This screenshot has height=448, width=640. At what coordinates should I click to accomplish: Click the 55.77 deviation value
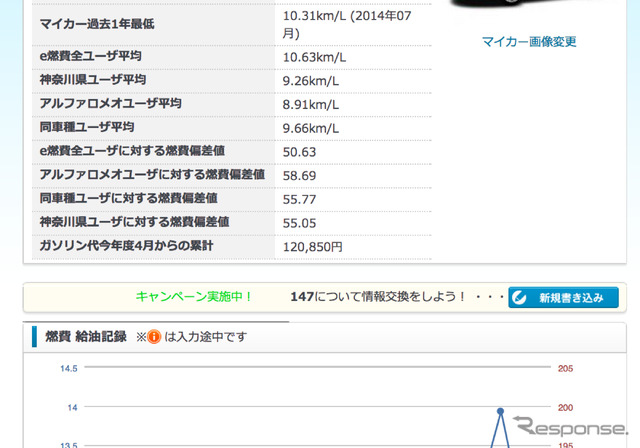299,200
